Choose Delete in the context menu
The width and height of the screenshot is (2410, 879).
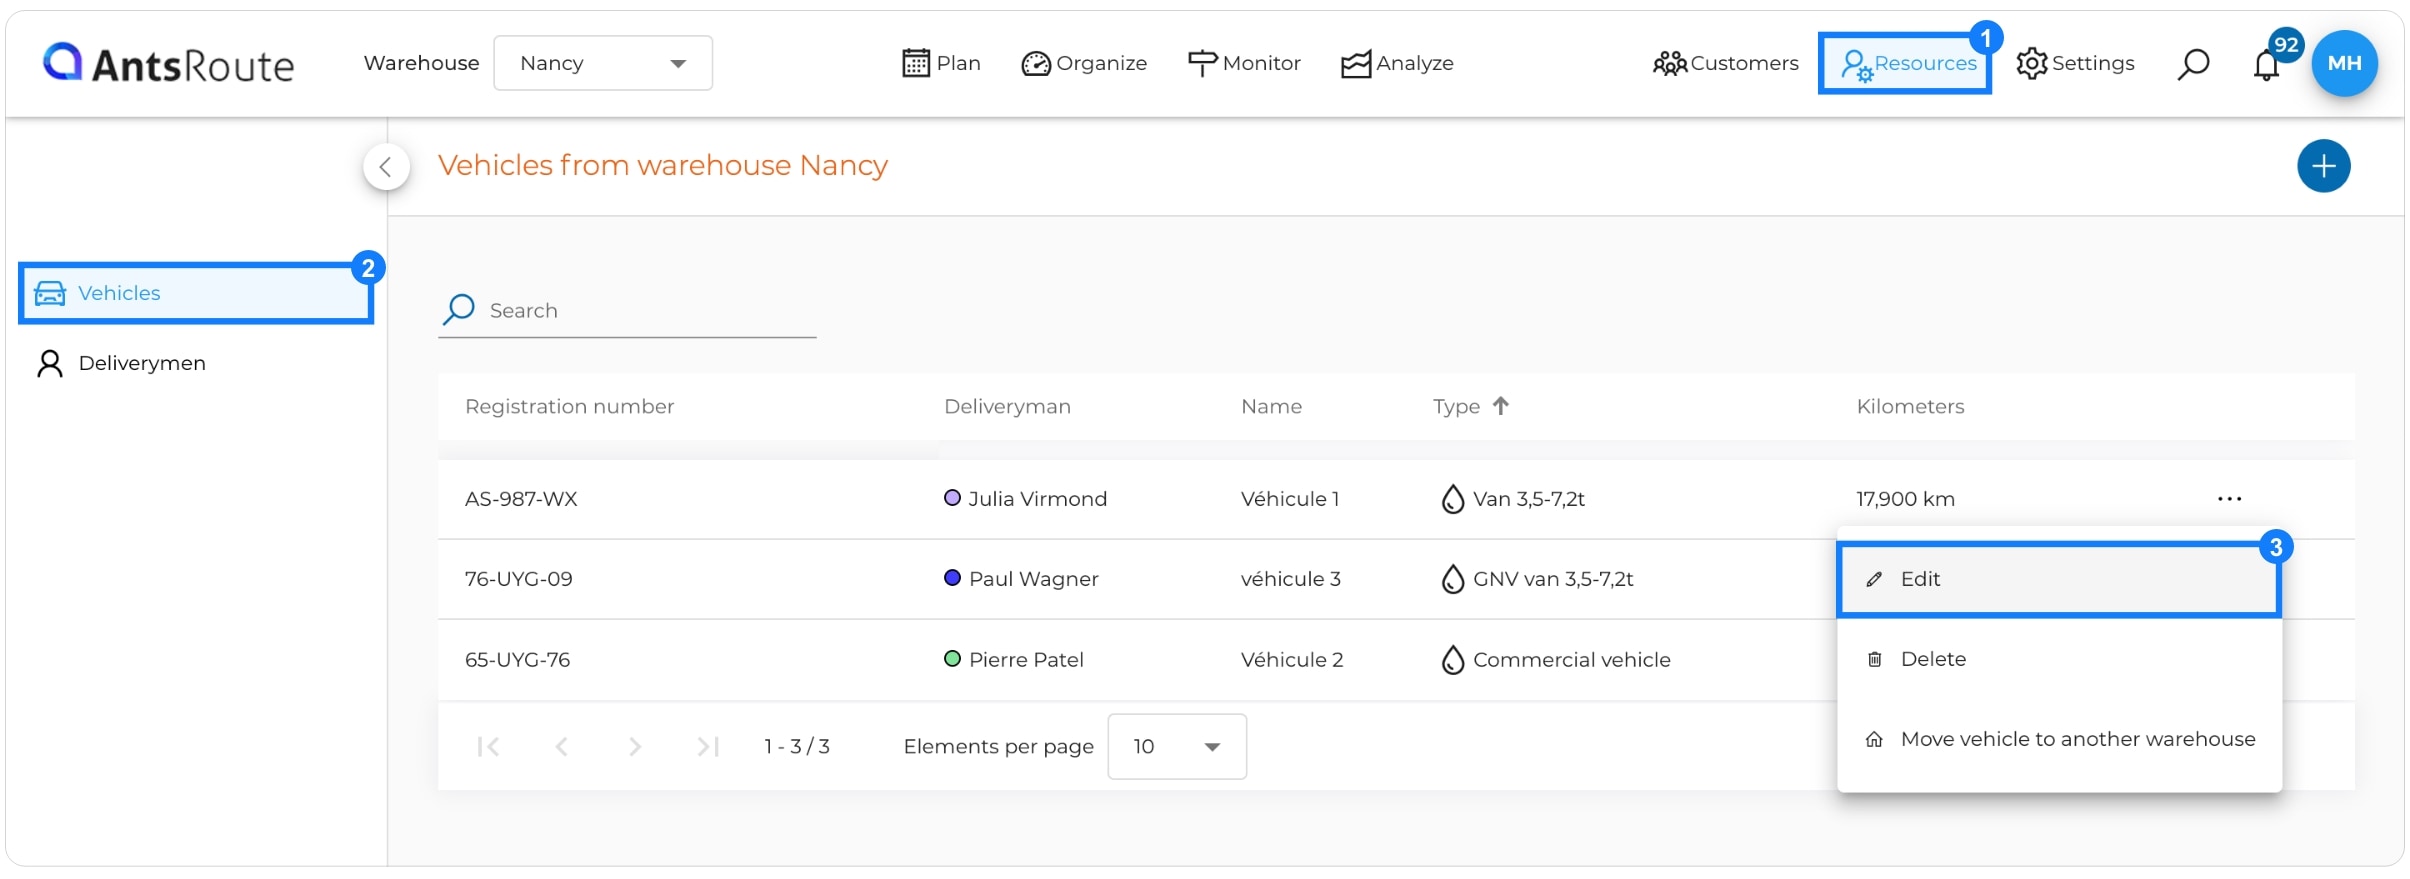(x=2059, y=659)
